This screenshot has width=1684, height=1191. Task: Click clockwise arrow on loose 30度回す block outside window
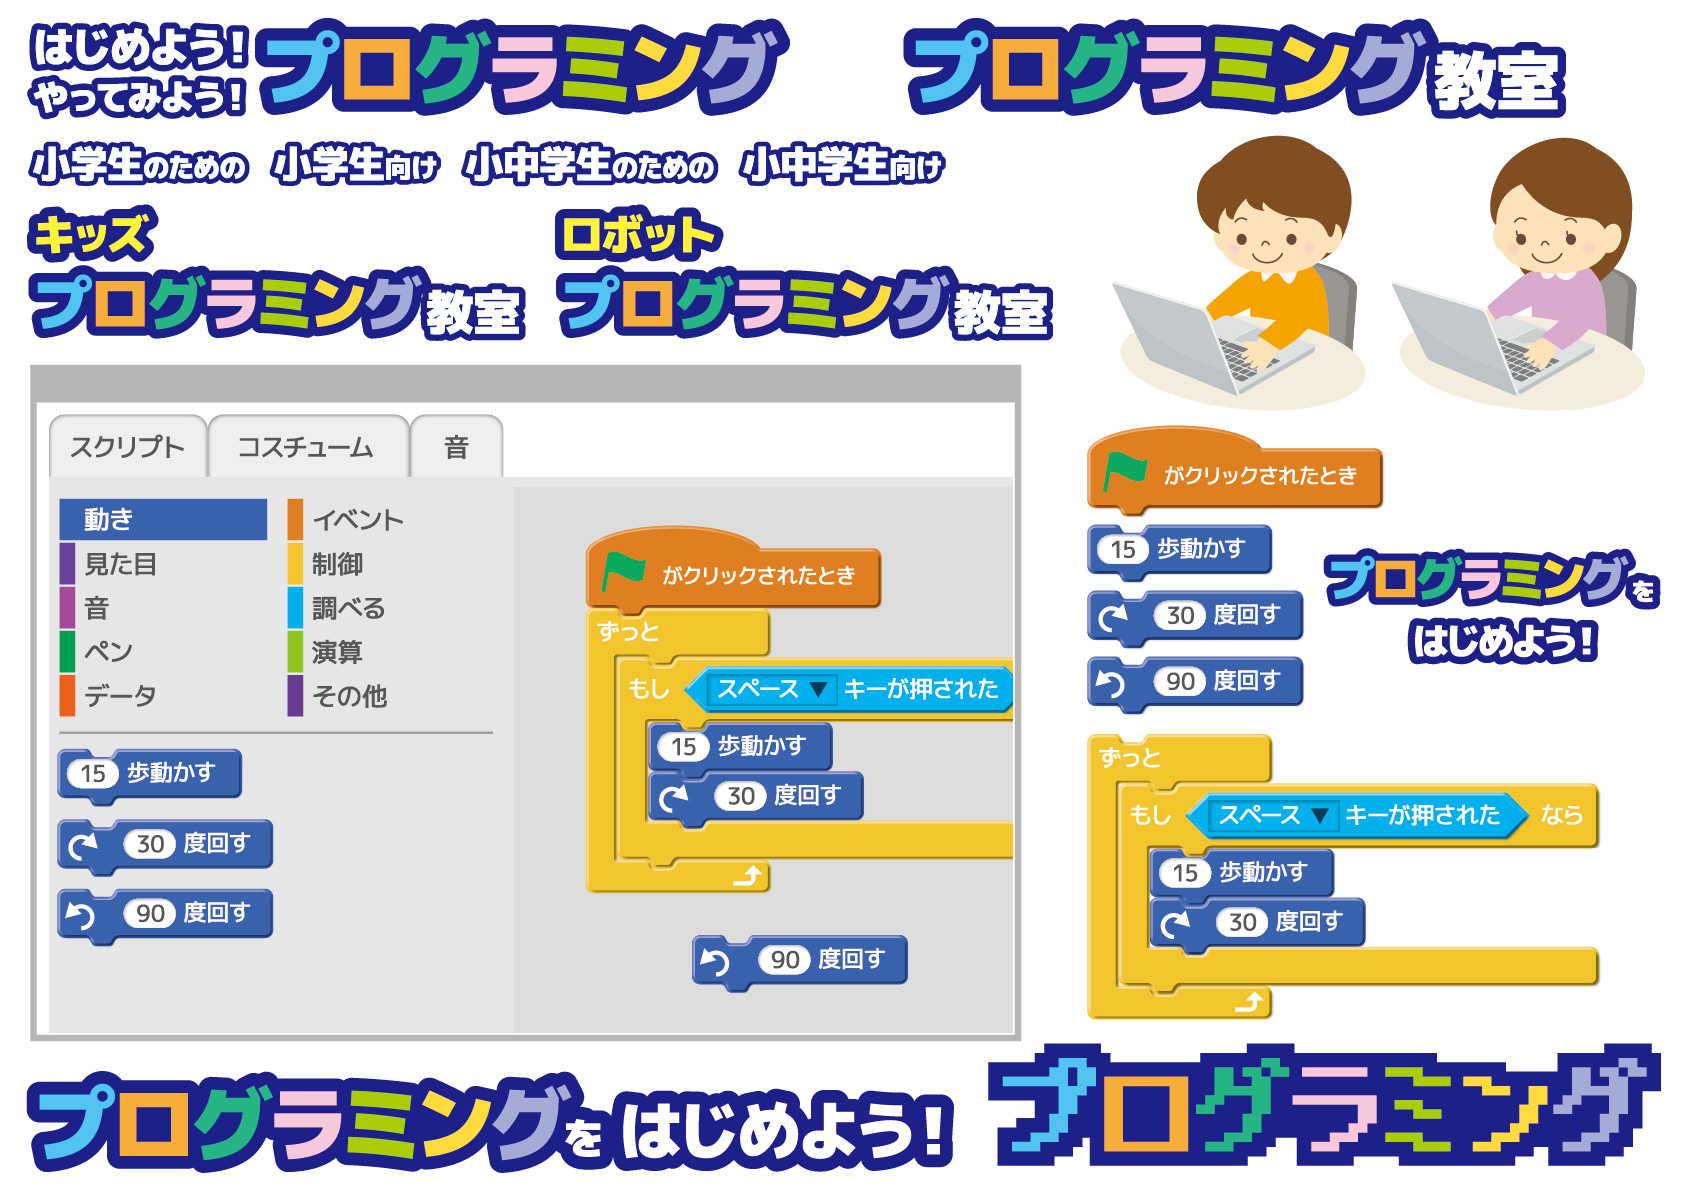coord(1113,617)
